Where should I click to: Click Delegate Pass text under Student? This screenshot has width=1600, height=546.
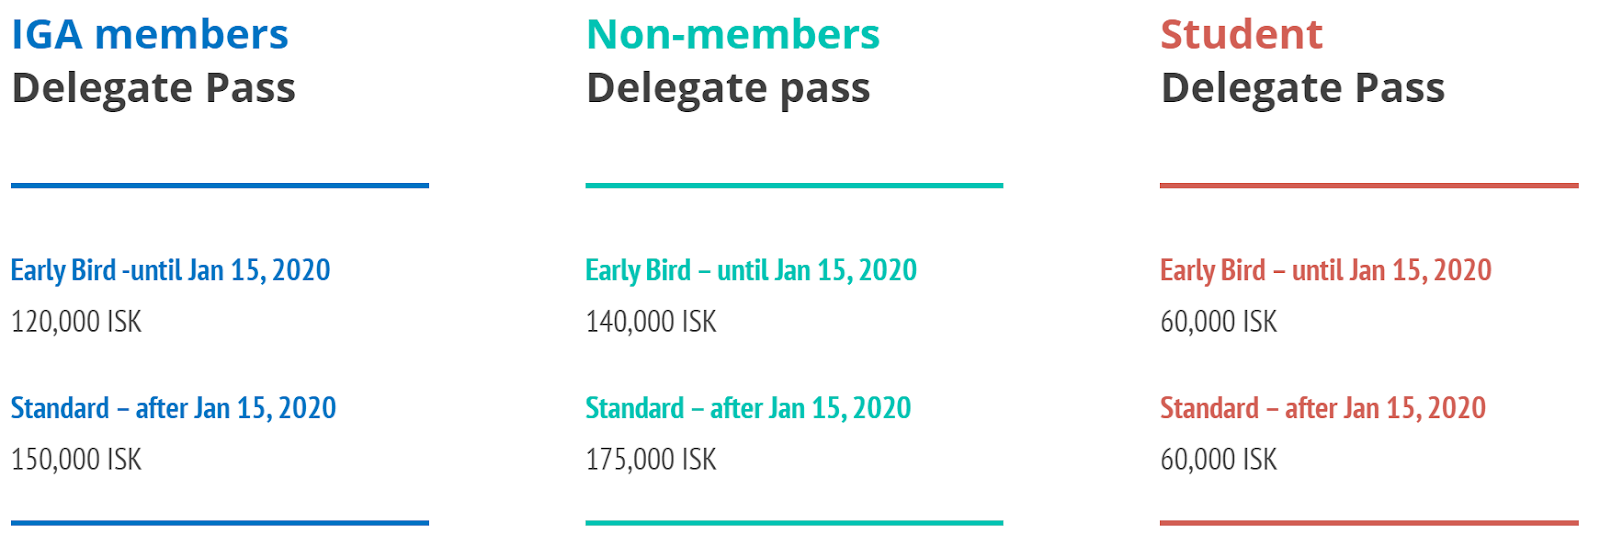(x=1303, y=88)
